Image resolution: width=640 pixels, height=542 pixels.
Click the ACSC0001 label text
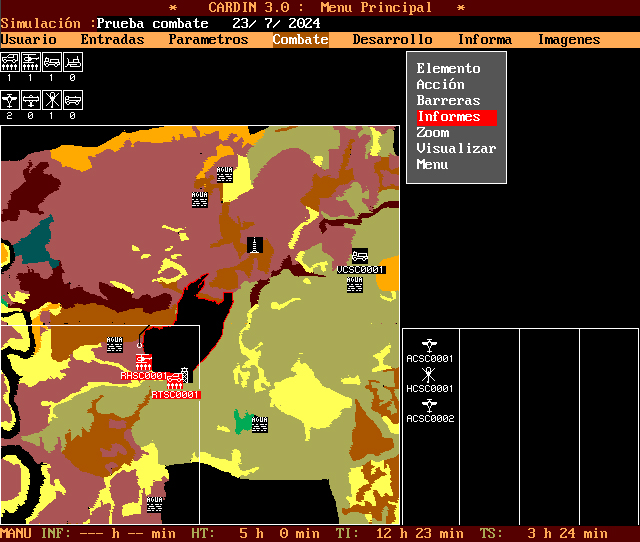coord(430,359)
